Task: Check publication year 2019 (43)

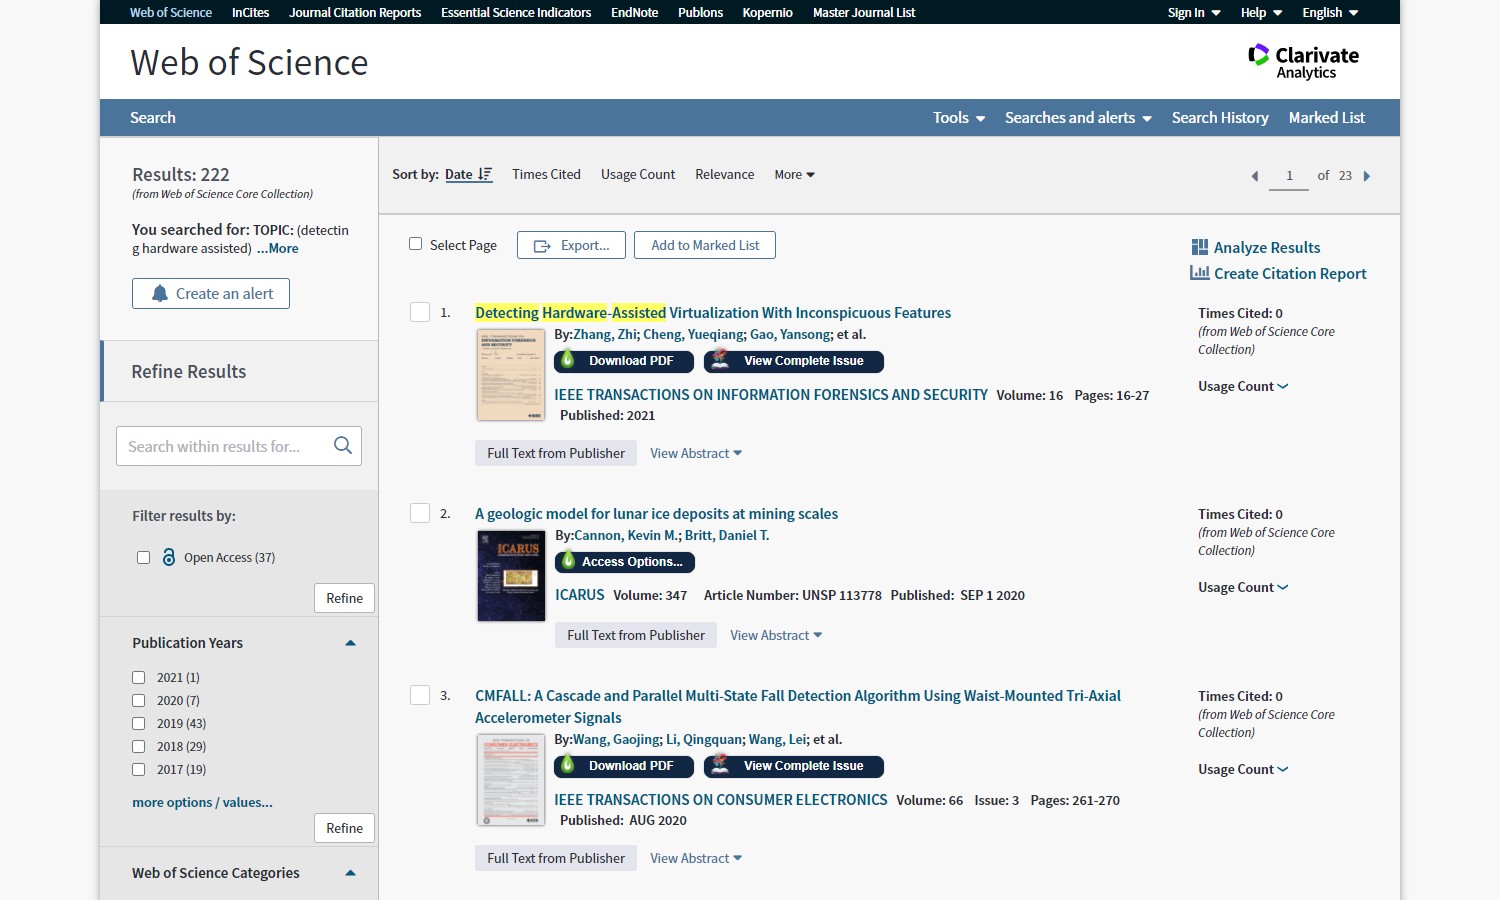Action: coord(139,723)
